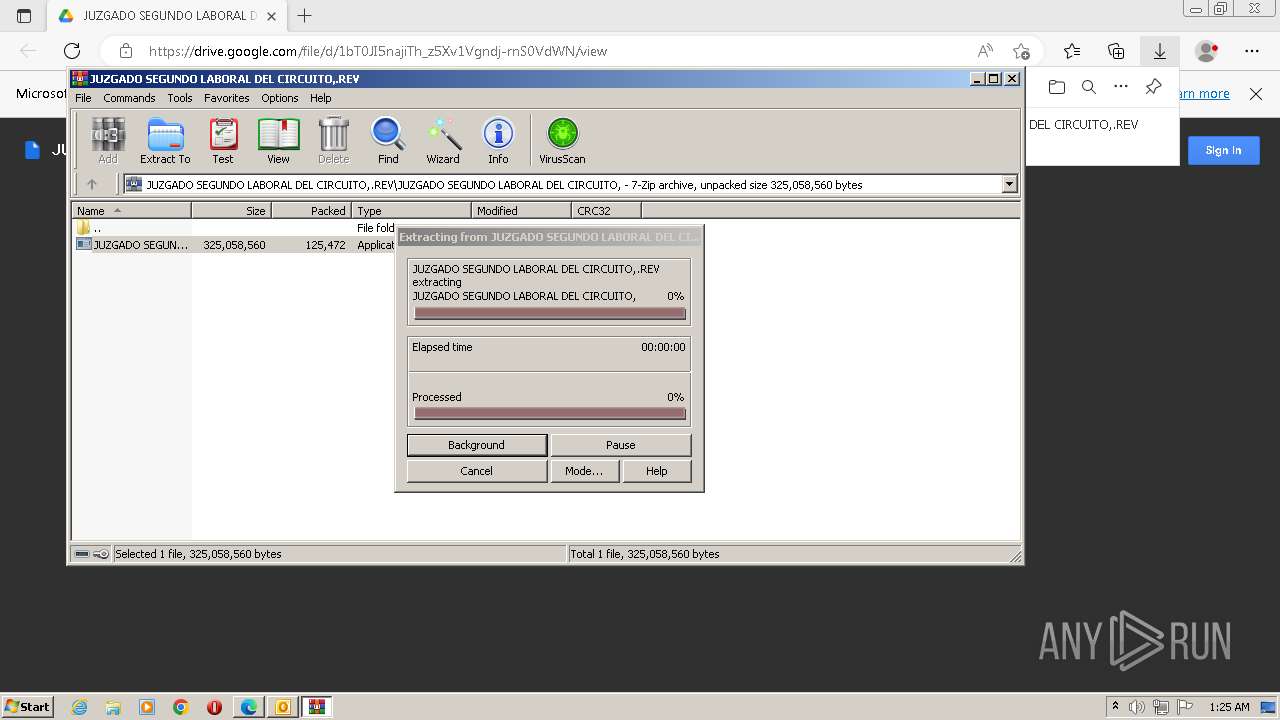Screen dimensions: 1280x720
Task: Open the Options menu
Action: click(280, 98)
